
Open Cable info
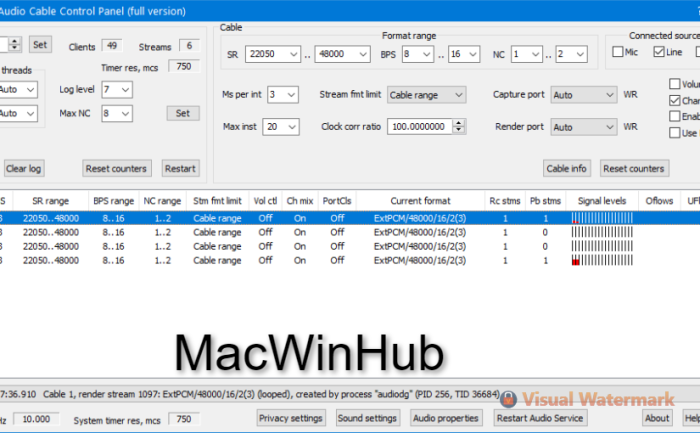567,168
